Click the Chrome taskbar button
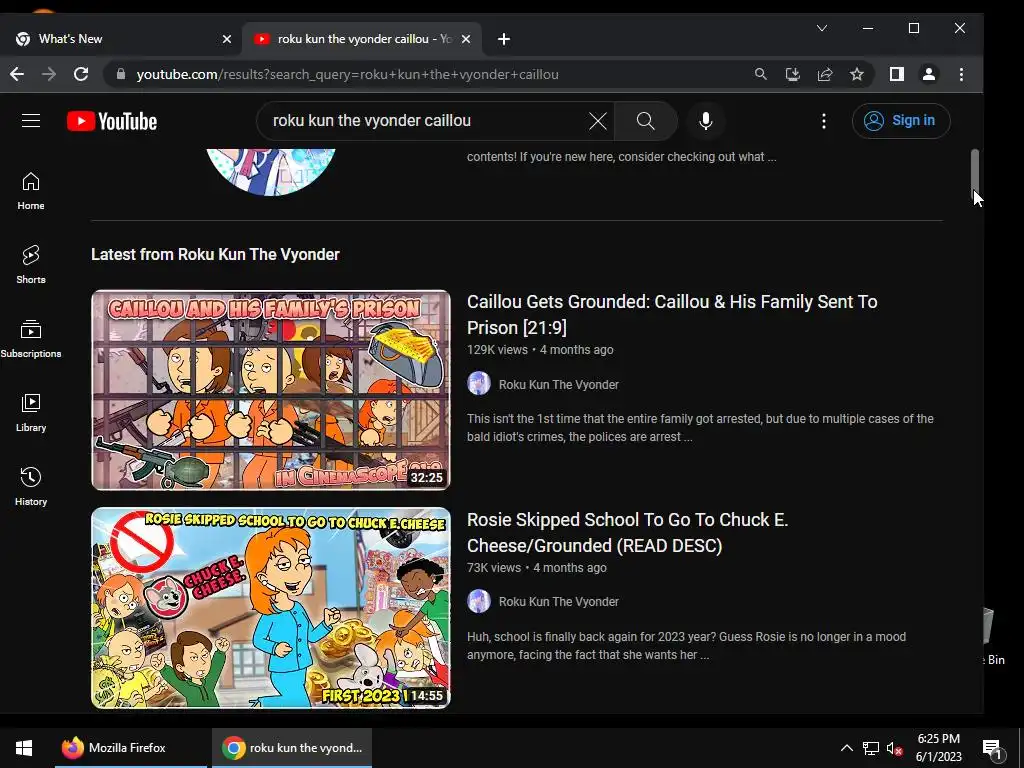1024x768 pixels. coord(292,748)
